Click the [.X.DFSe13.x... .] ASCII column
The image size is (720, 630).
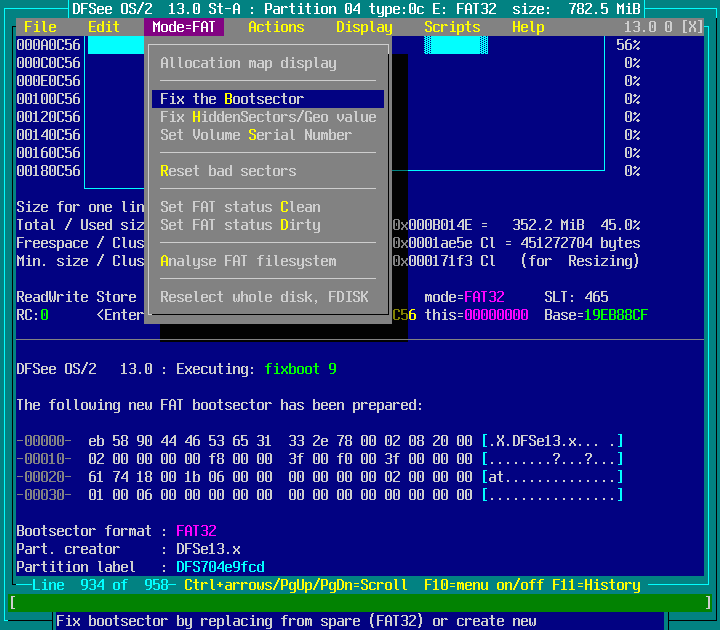552,441
